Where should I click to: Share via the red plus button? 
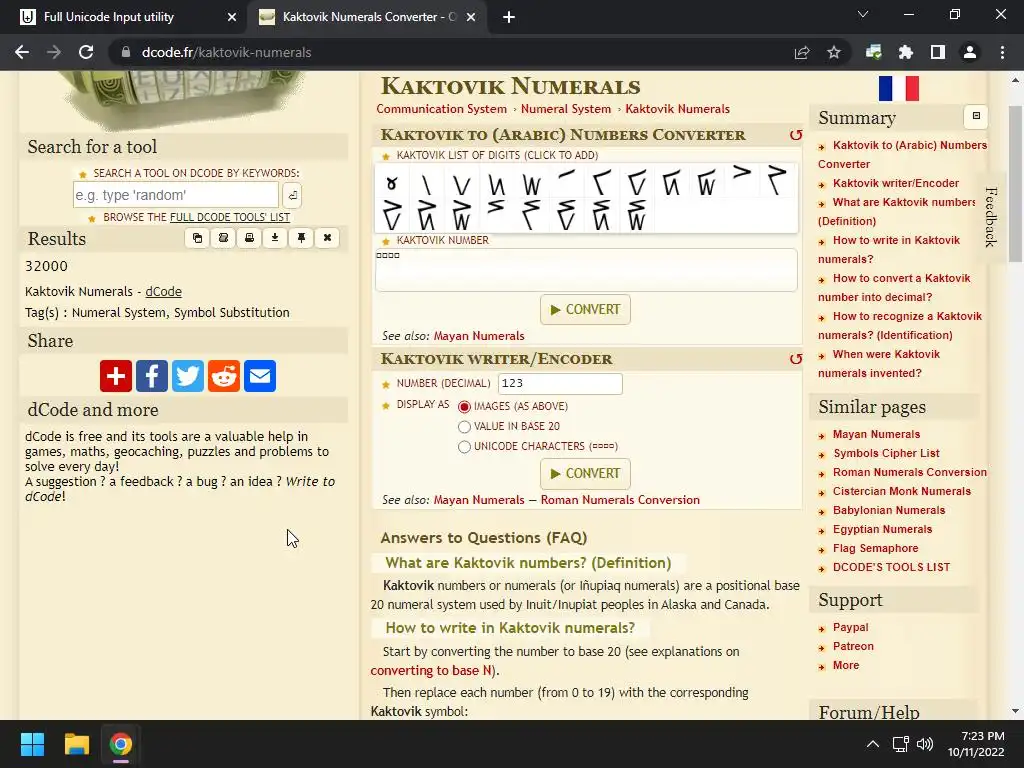pos(116,376)
